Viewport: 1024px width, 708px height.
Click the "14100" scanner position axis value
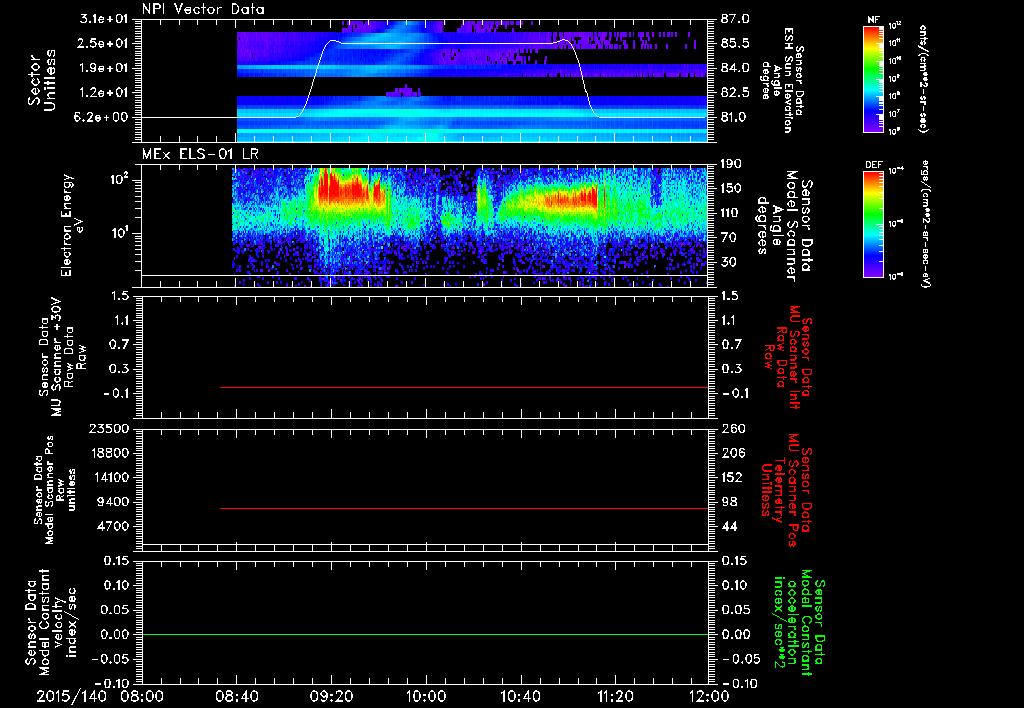click(113, 478)
